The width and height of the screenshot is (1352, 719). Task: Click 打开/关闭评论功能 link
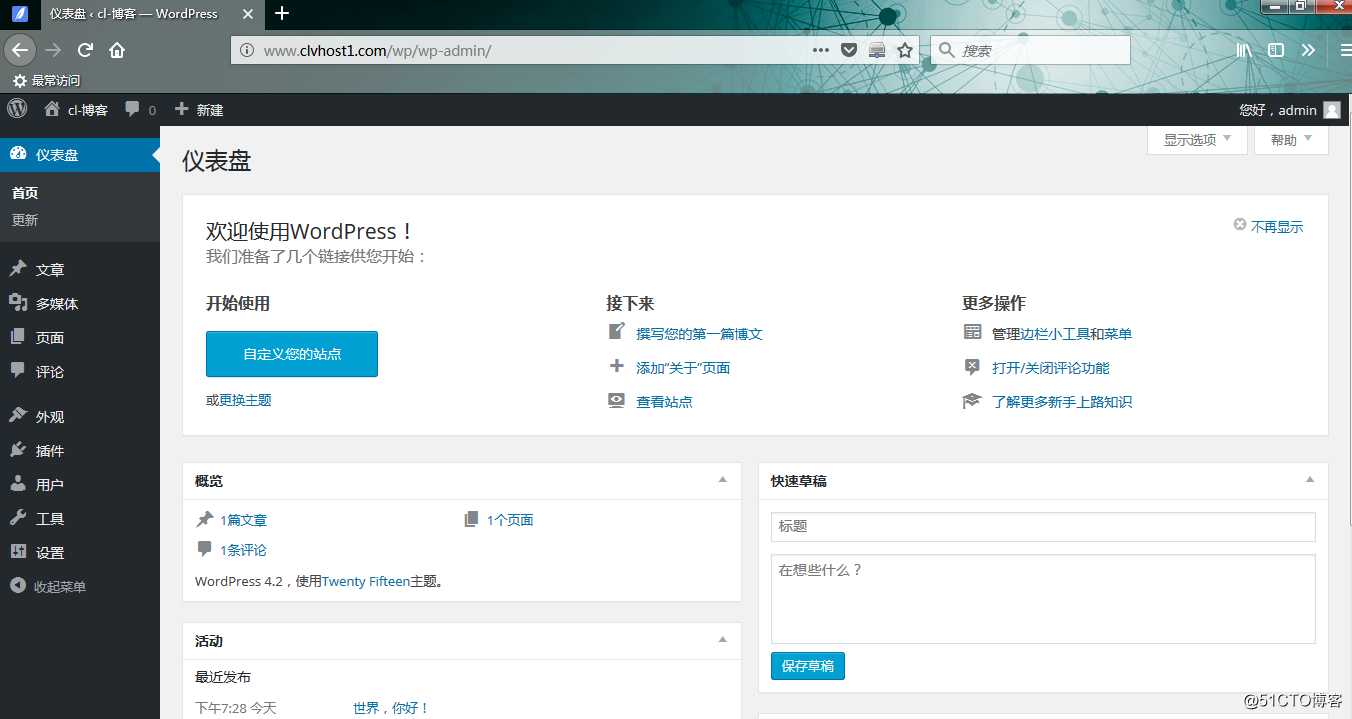click(1051, 368)
